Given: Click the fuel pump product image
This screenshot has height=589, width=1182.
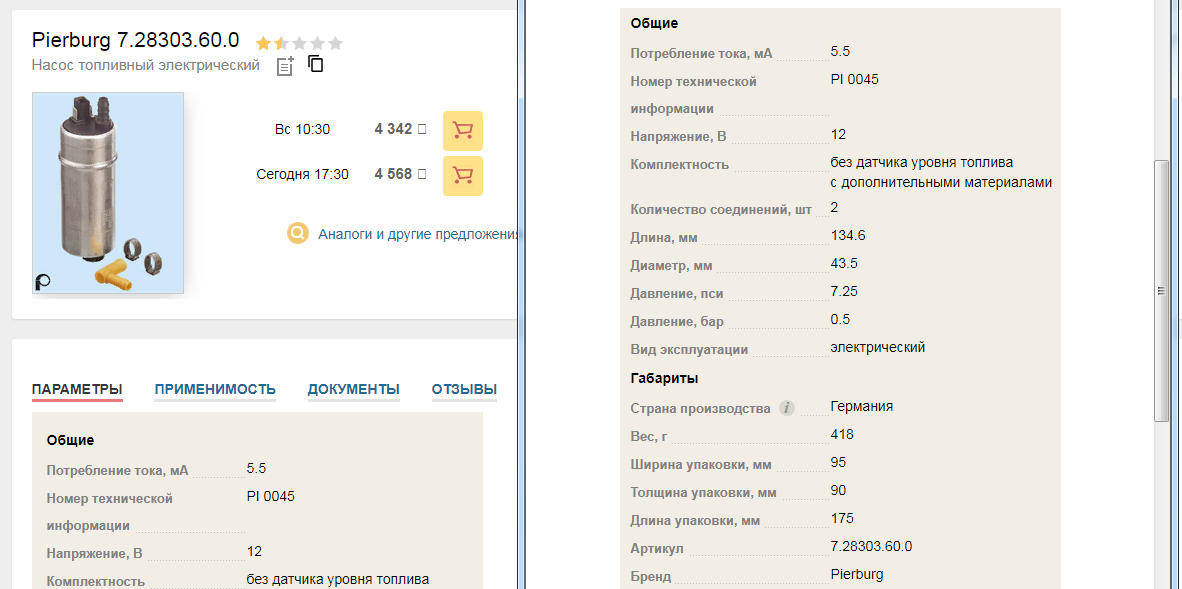Looking at the screenshot, I should pos(107,190).
